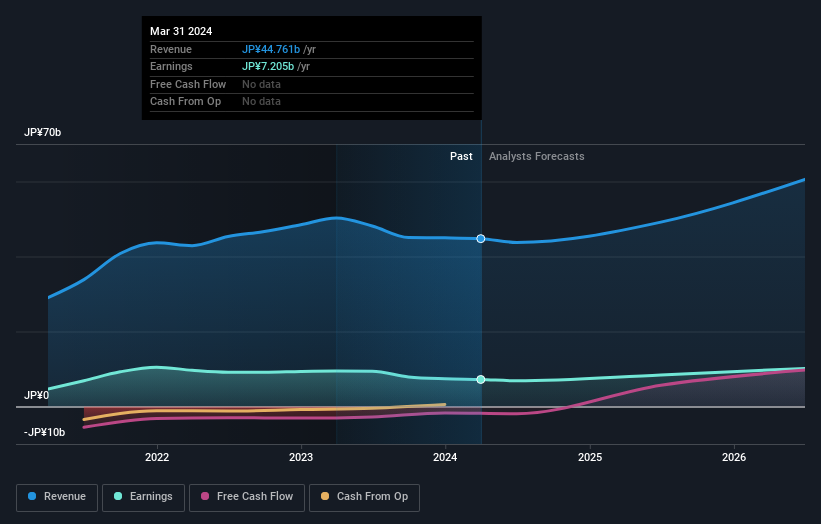Viewport: 821px width, 524px height.
Task: Click the -JP¥10b y-axis label
Action: pyautogui.click(x=45, y=432)
